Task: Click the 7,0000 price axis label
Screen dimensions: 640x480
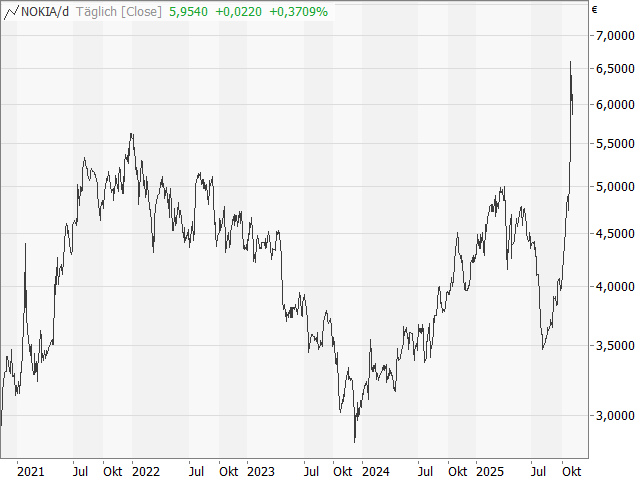Action: tap(615, 35)
